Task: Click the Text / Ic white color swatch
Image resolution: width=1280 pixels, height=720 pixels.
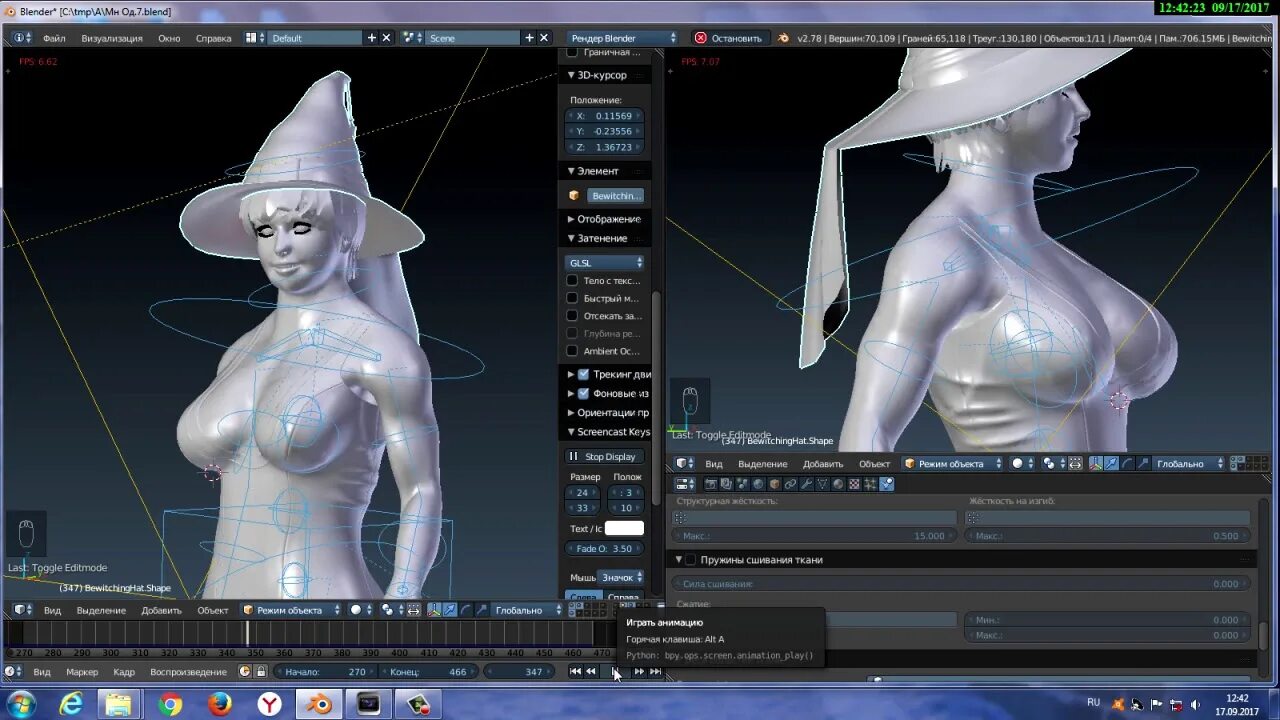Action: [624, 528]
